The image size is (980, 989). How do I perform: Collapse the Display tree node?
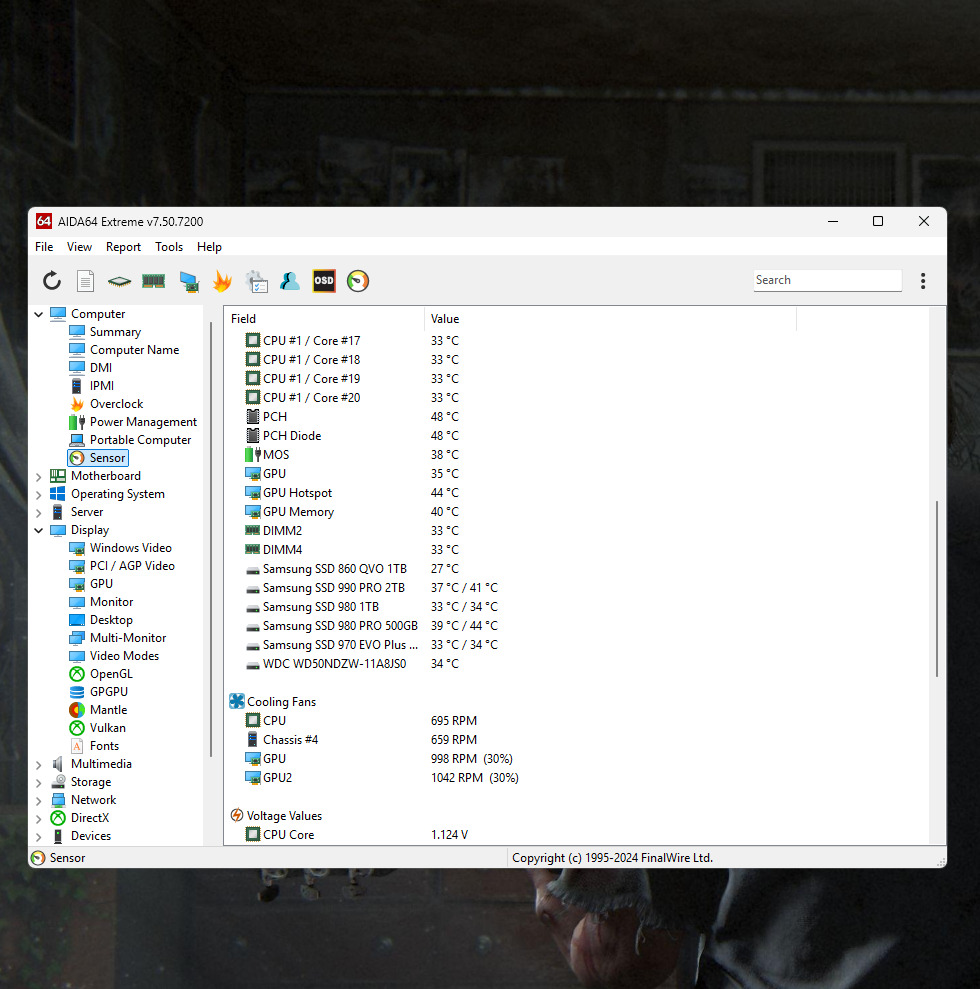coord(38,530)
